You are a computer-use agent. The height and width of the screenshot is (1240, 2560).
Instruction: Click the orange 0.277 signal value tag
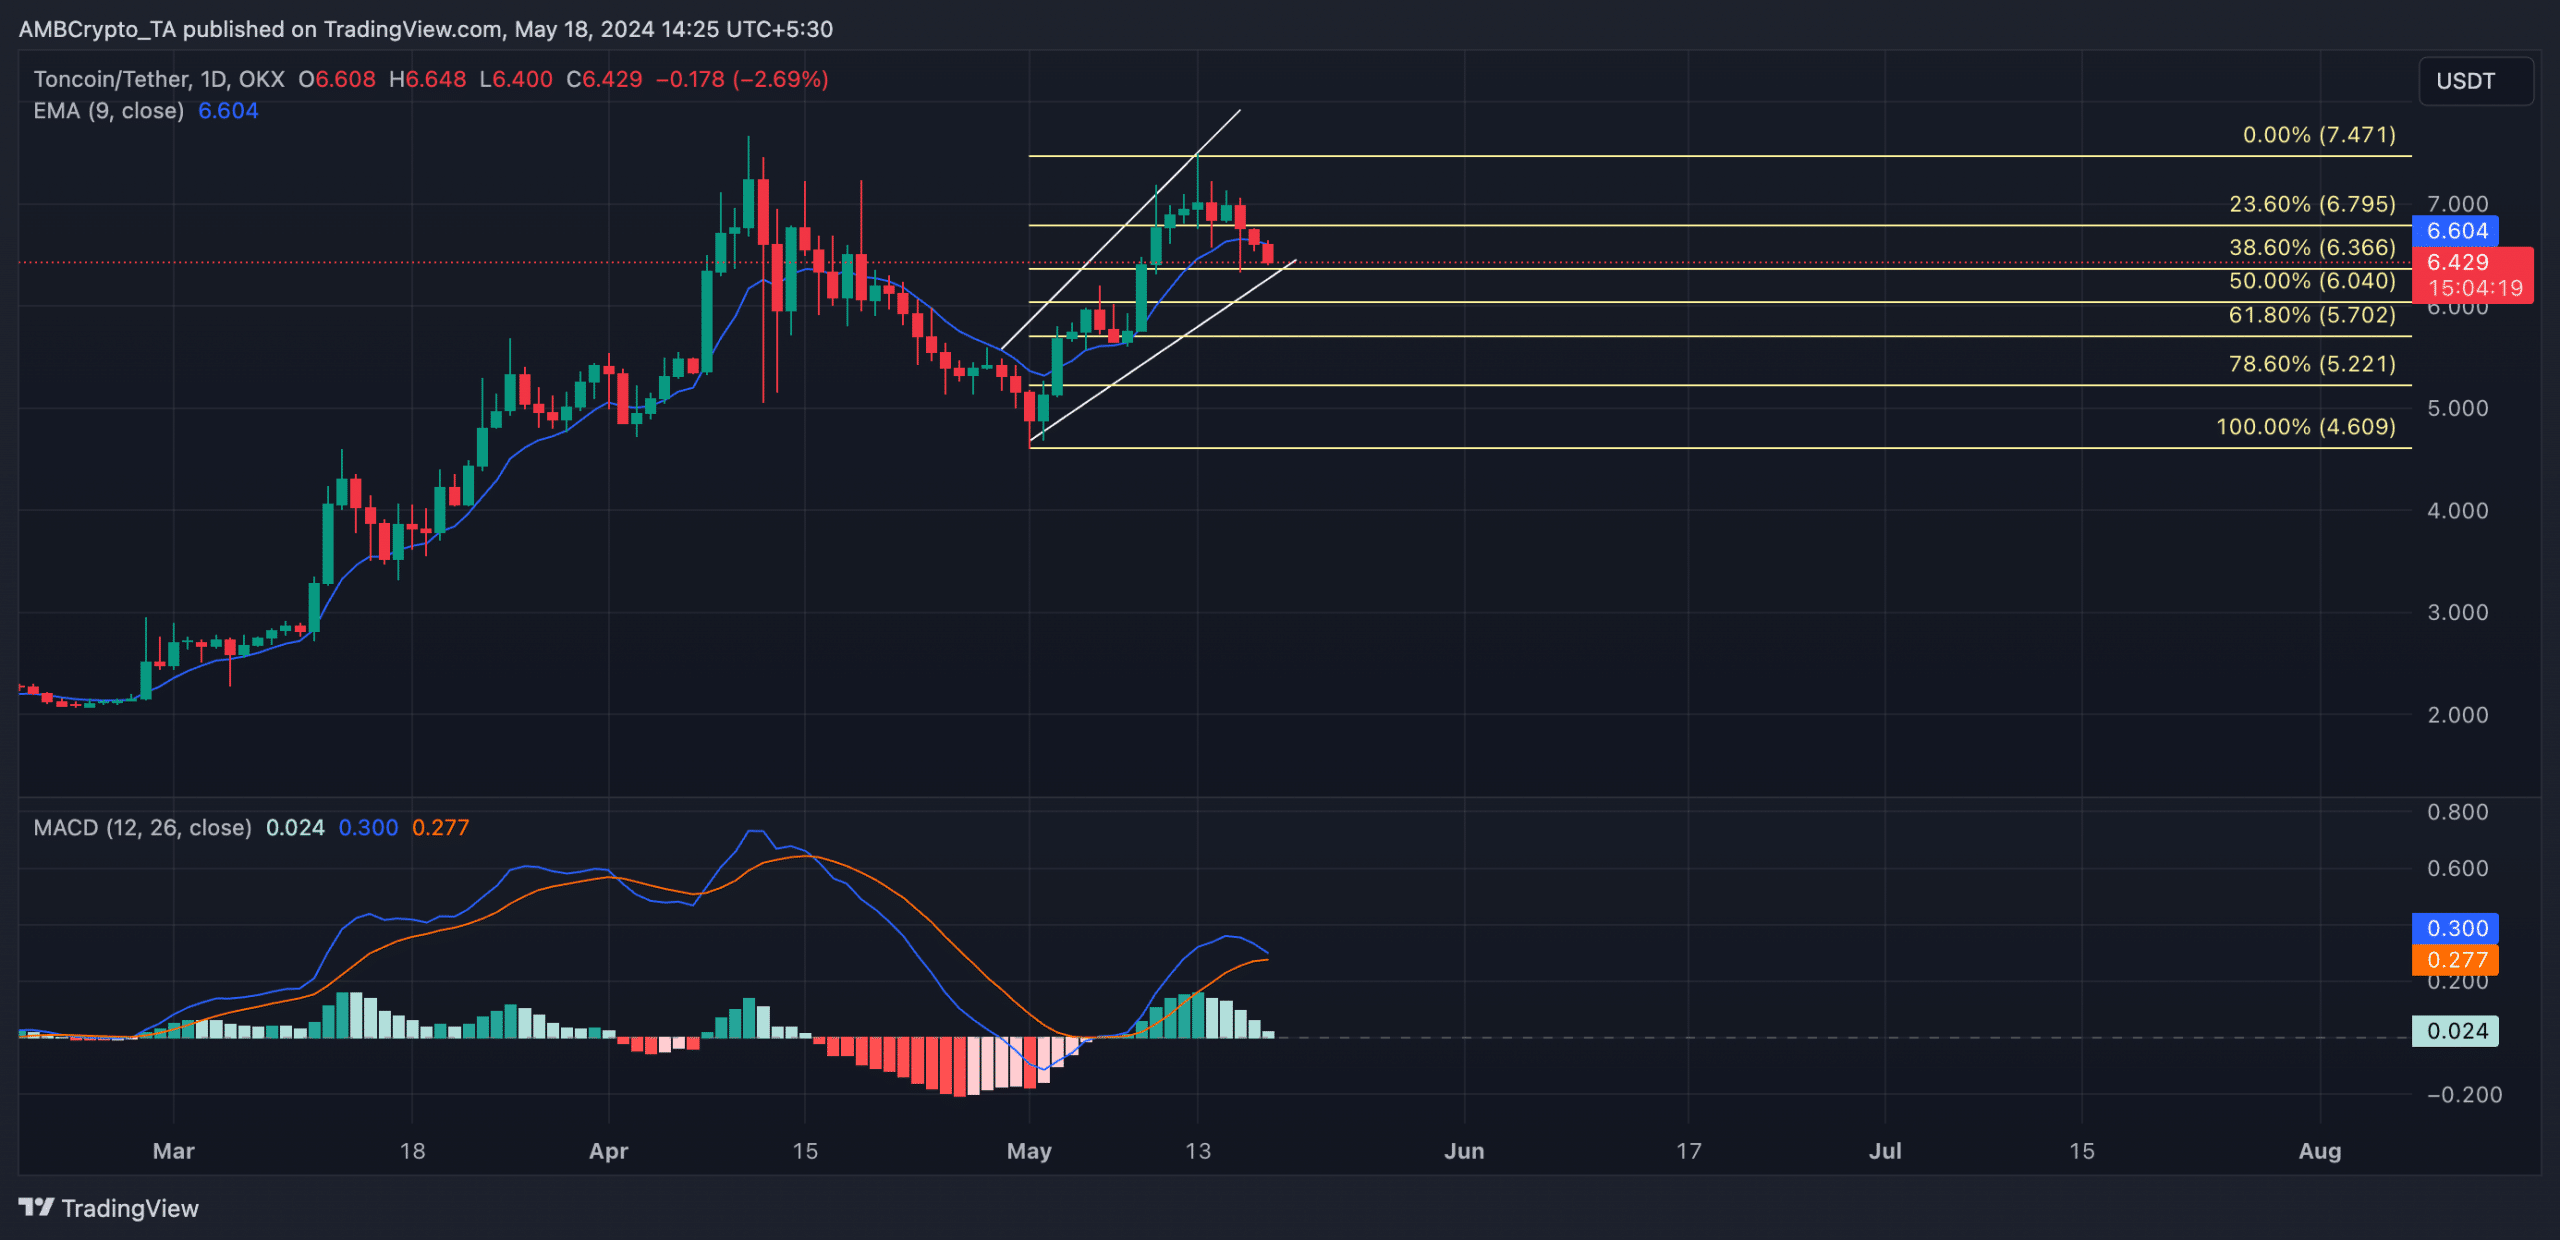pyautogui.click(x=2456, y=960)
